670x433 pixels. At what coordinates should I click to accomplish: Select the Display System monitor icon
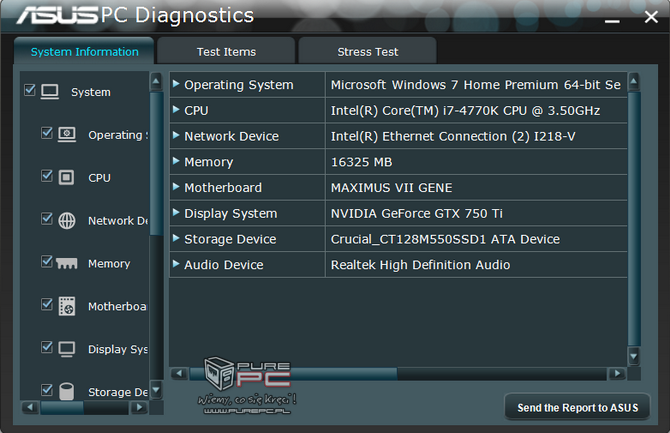[67, 349]
